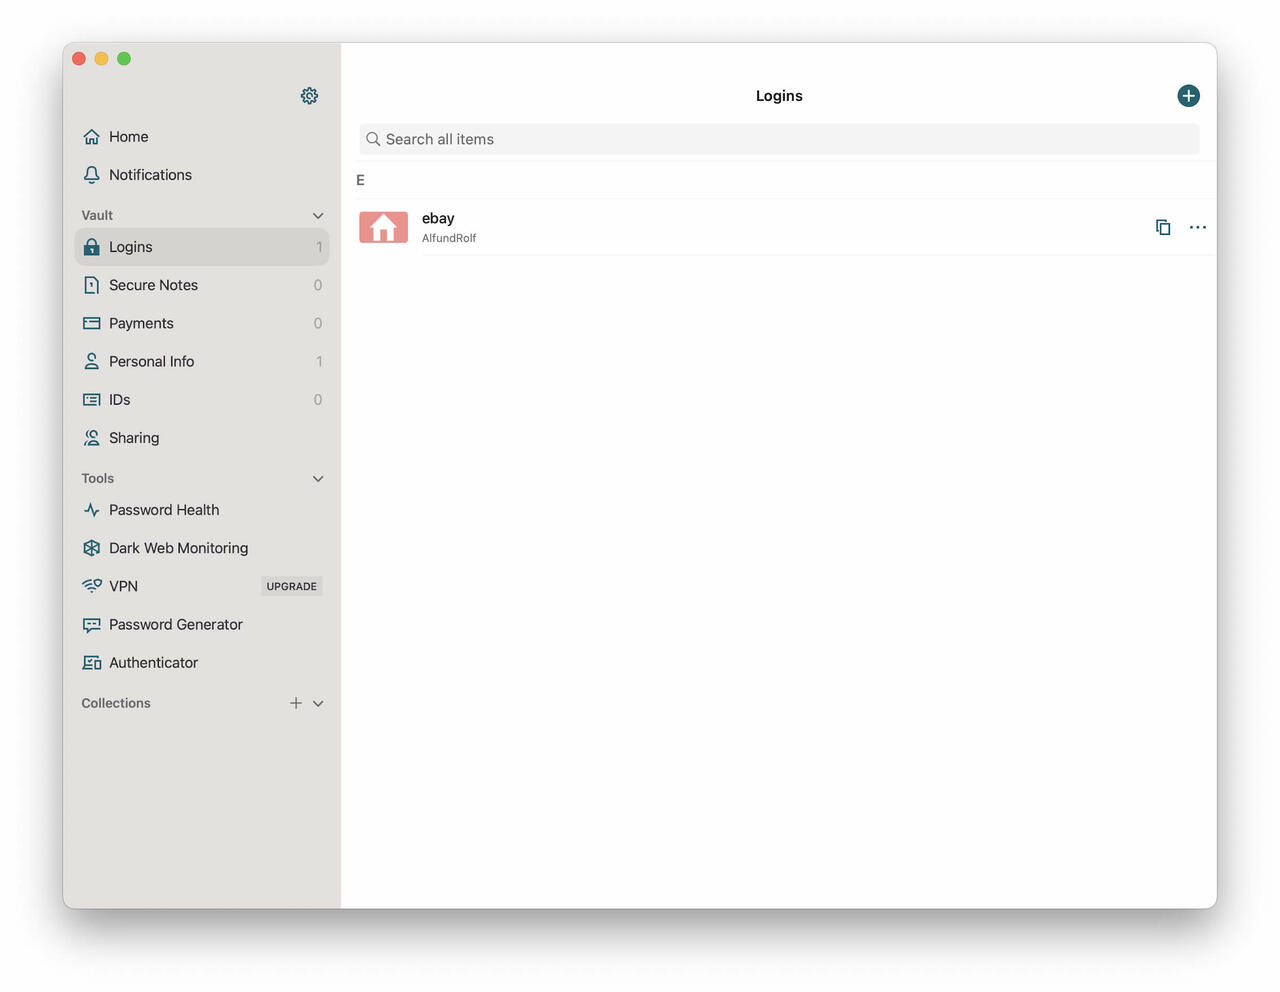The height and width of the screenshot is (992, 1280).
Task: Open the Authenticator tool
Action: tap(202, 663)
